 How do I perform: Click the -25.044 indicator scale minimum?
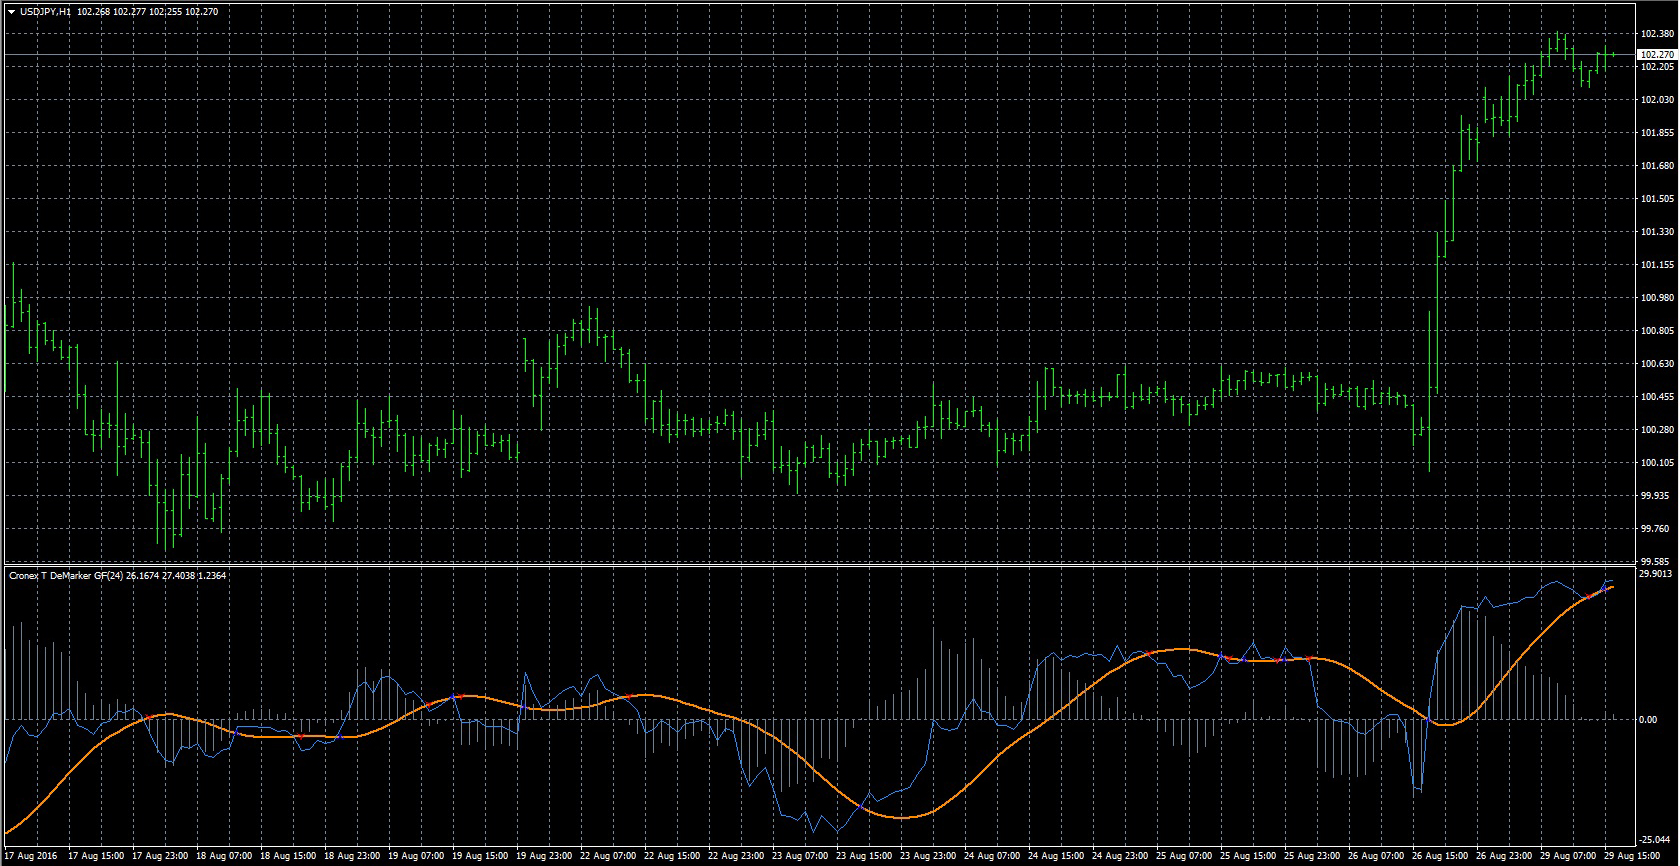[1656, 840]
